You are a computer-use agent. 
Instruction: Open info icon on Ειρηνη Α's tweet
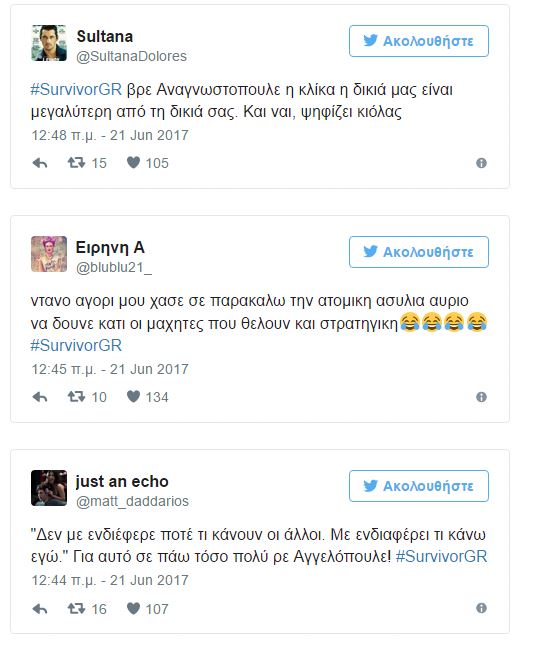click(481, 397)
